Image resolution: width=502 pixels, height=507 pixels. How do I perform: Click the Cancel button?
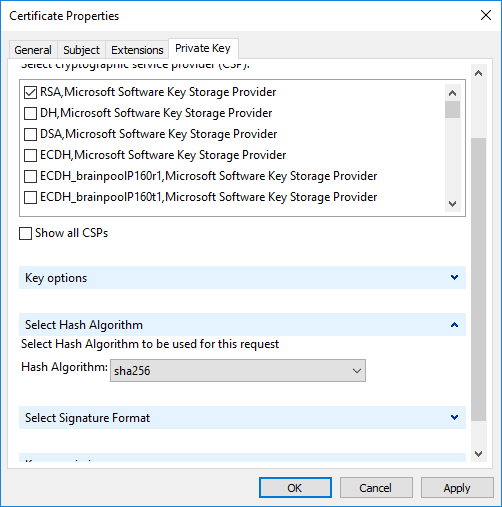click(376, 488)
